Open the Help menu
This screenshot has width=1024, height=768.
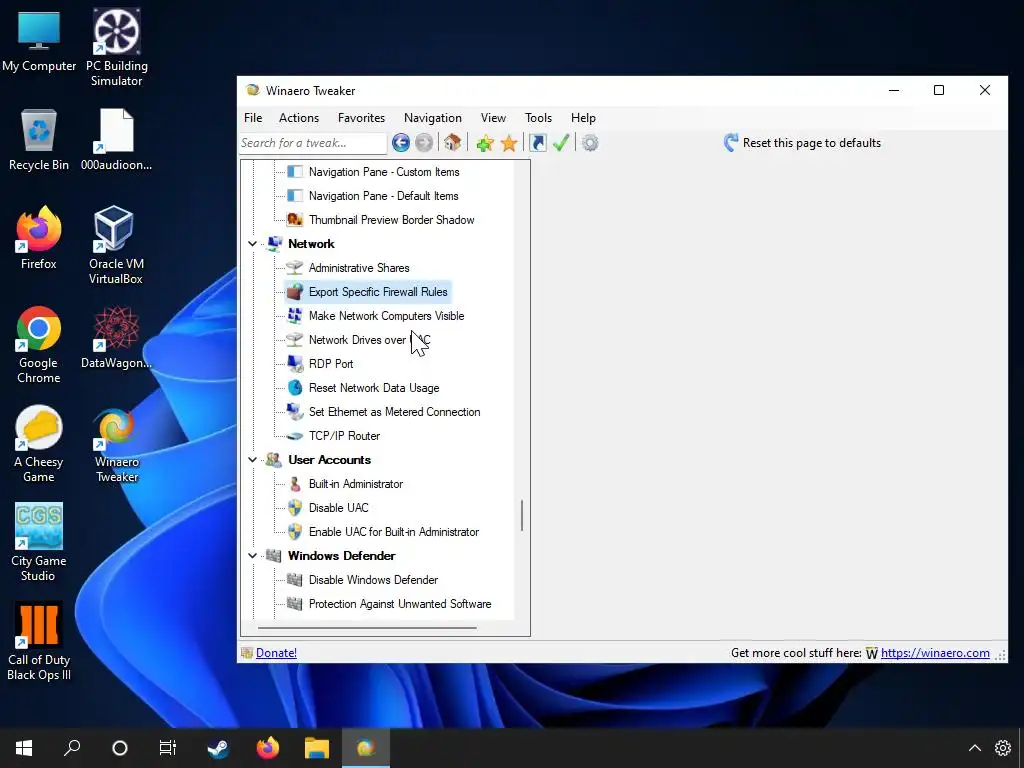point(583,118)
